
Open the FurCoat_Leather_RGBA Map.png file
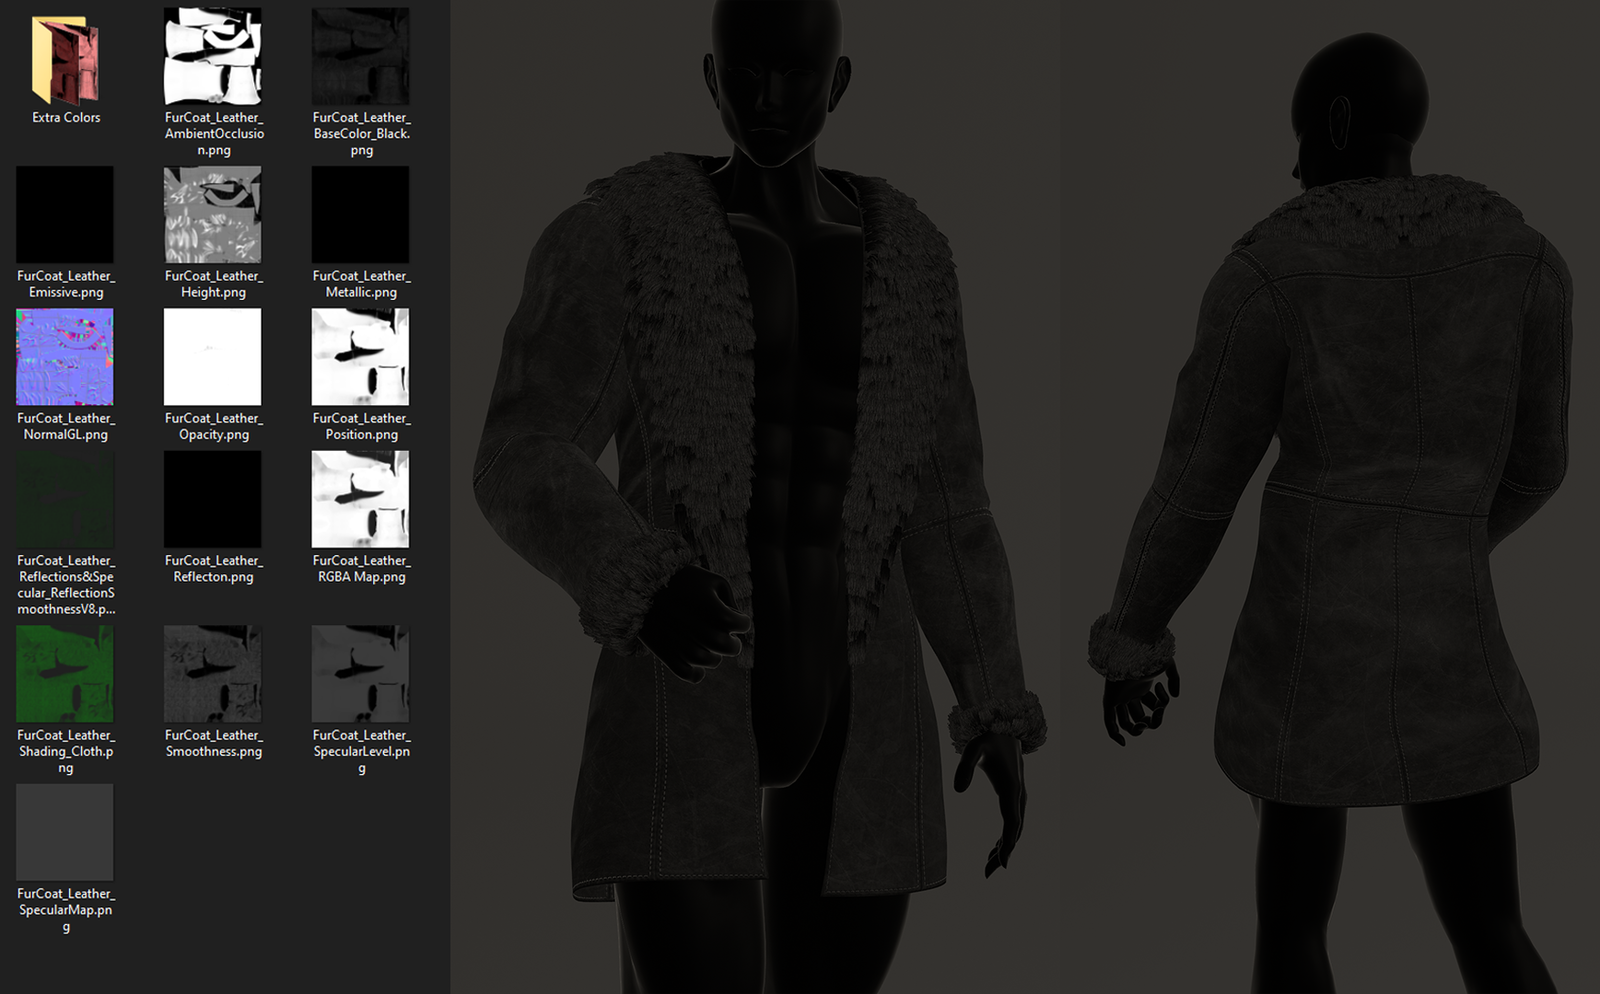360,499
